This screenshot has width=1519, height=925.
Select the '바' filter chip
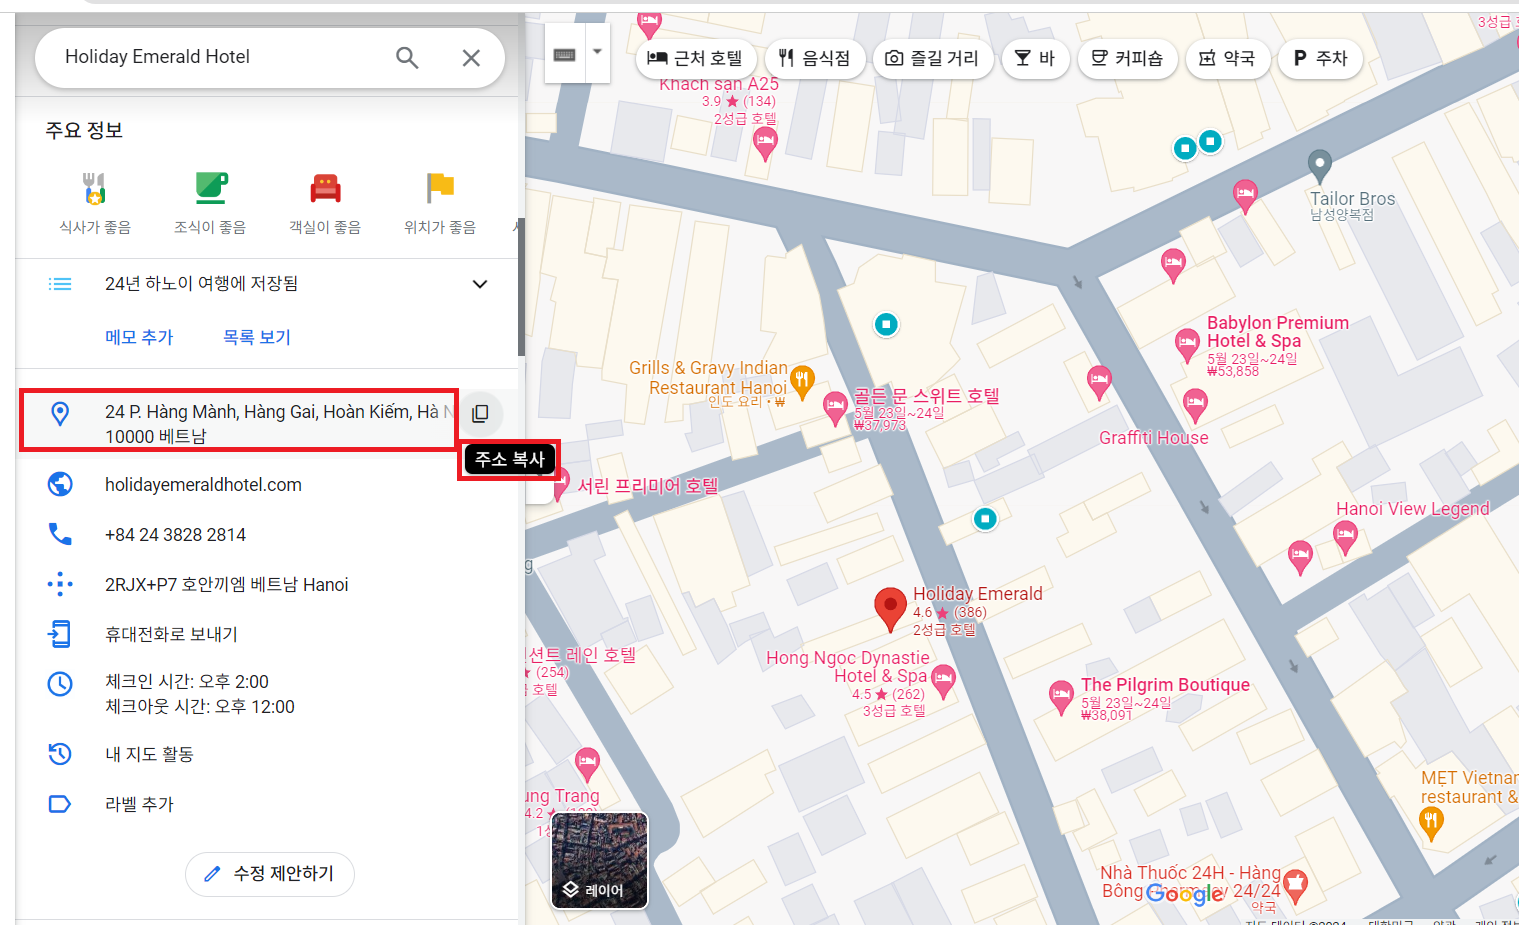(1035, 59)
